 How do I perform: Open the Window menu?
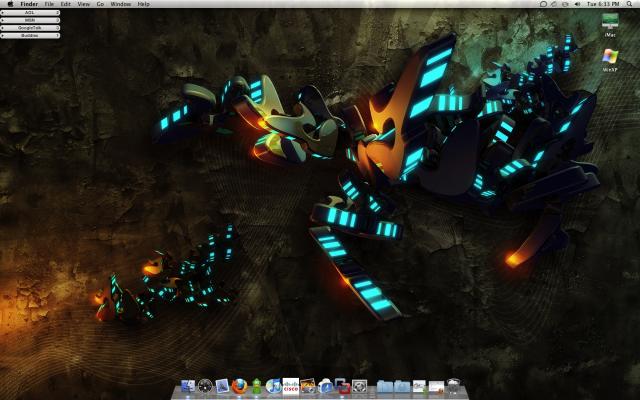click(x=120, y=4)
